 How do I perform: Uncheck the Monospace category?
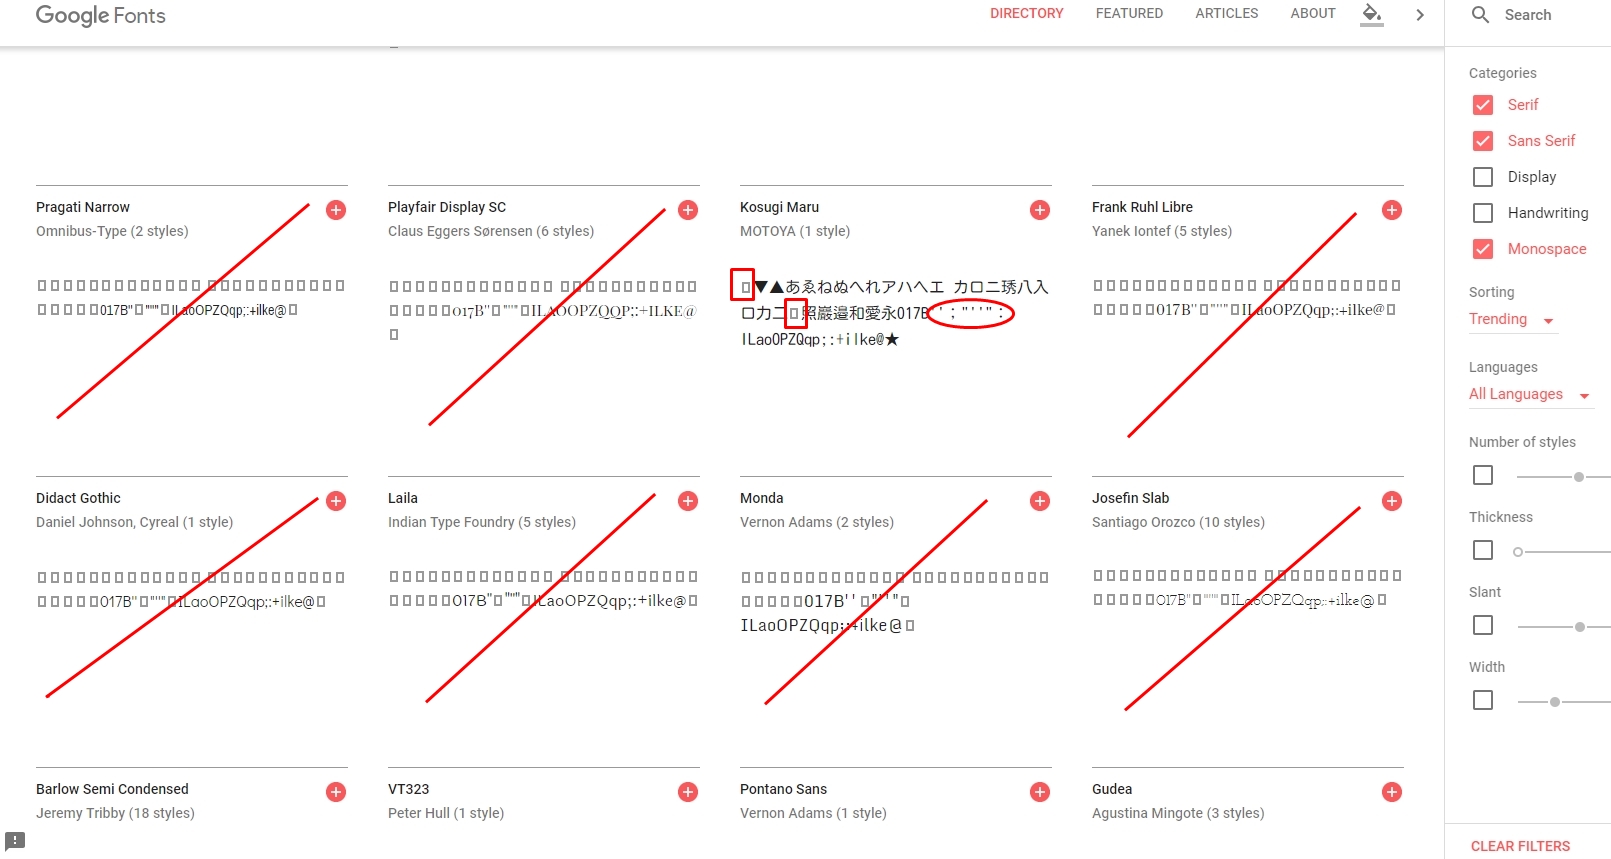pyautogui.click(x=1483, y=249)
